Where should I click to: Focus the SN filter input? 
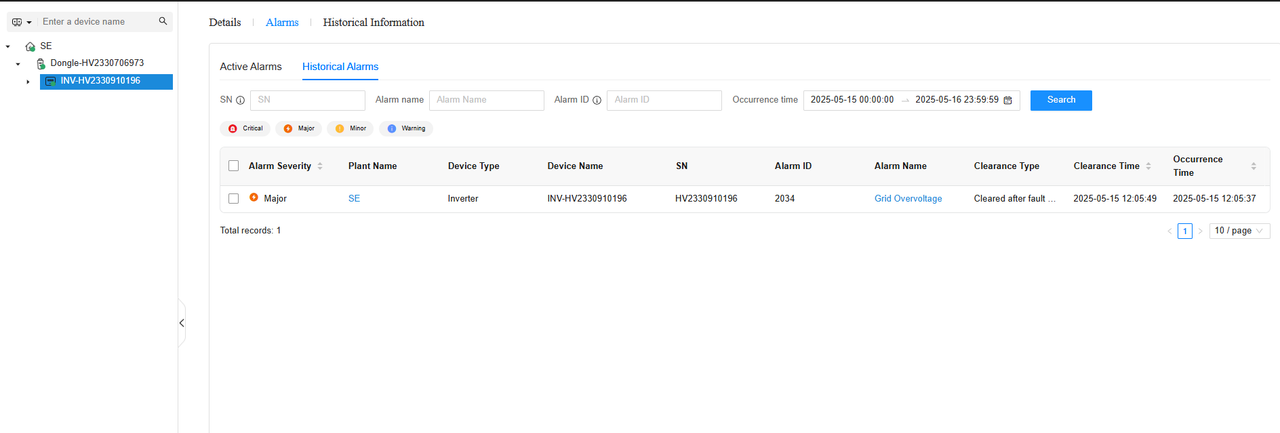coord(308,100)
